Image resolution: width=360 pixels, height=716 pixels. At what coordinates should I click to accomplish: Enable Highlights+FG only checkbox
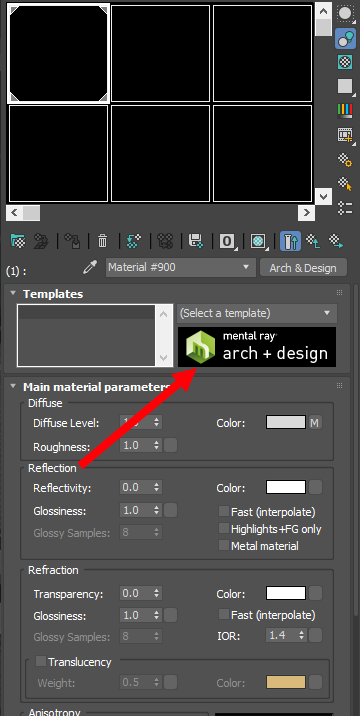pos(224,529)
